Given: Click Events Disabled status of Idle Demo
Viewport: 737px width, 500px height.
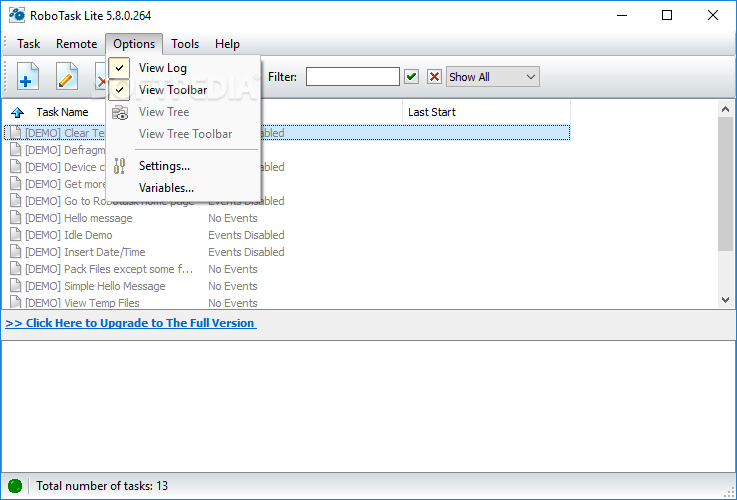Looking at the screenshot, I should [246, 235].
